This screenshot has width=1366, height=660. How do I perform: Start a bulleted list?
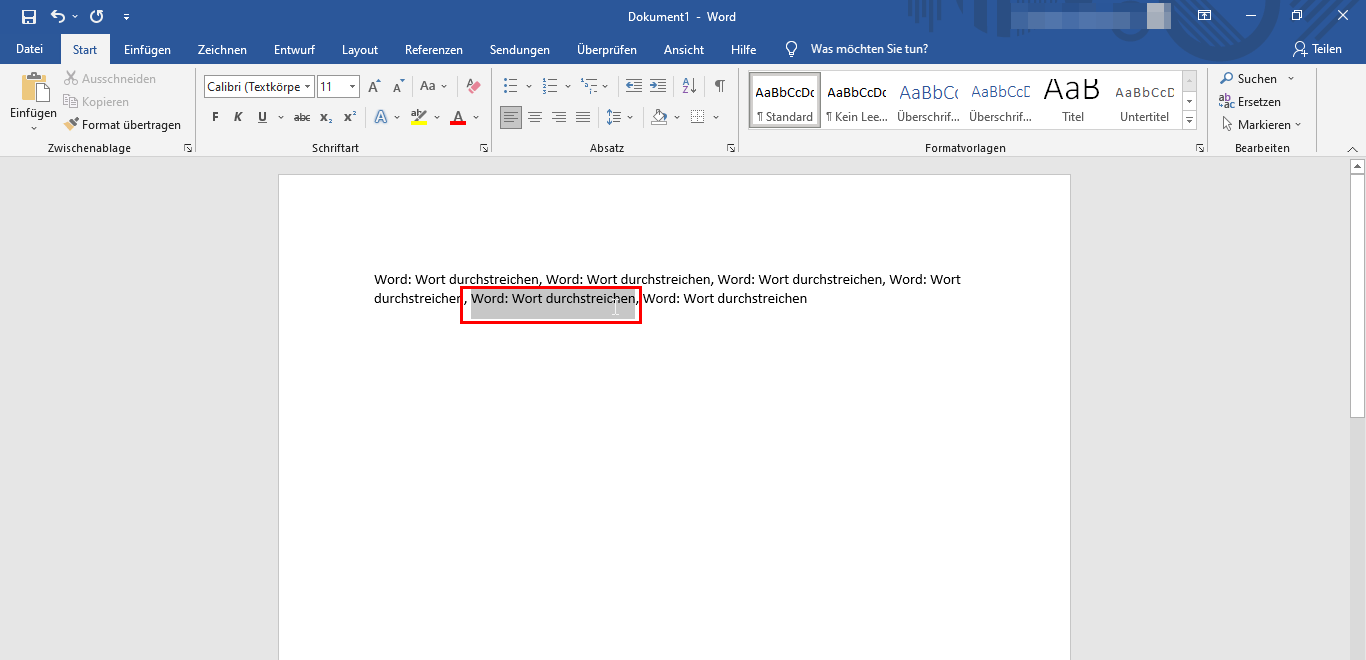tap(511, 87)
